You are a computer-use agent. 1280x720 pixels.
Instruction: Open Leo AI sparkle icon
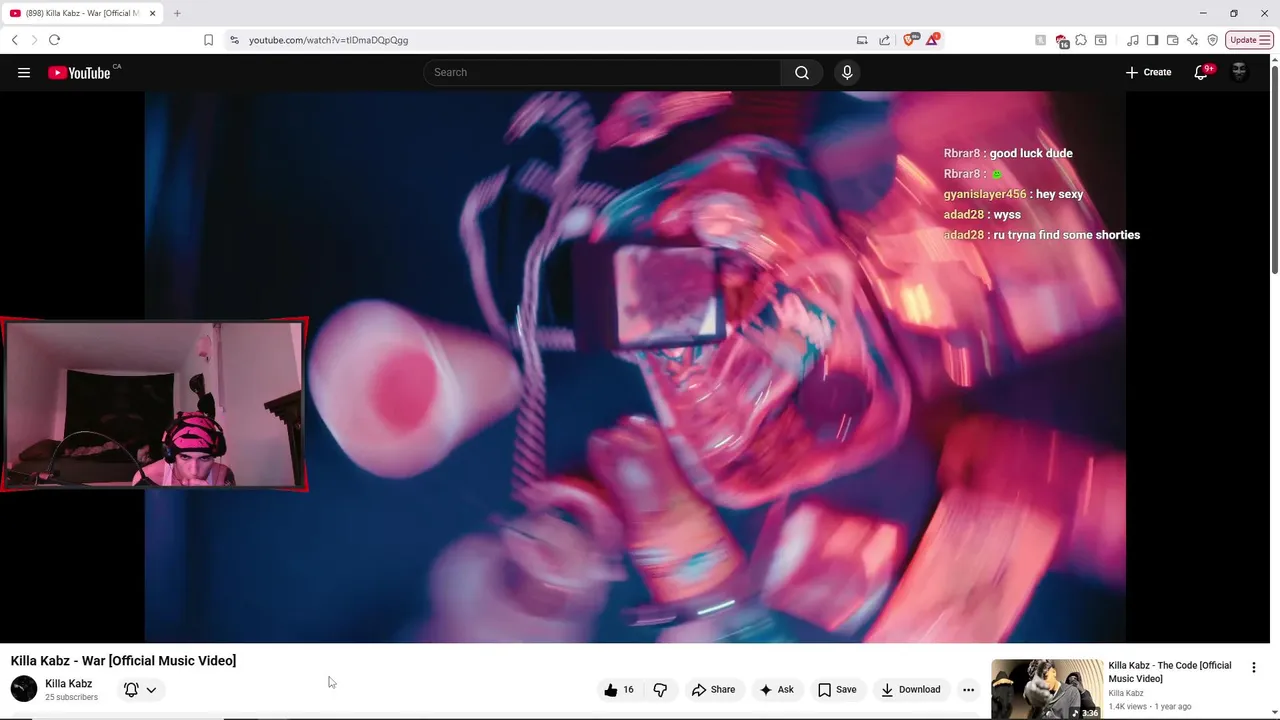[1193, 40]
